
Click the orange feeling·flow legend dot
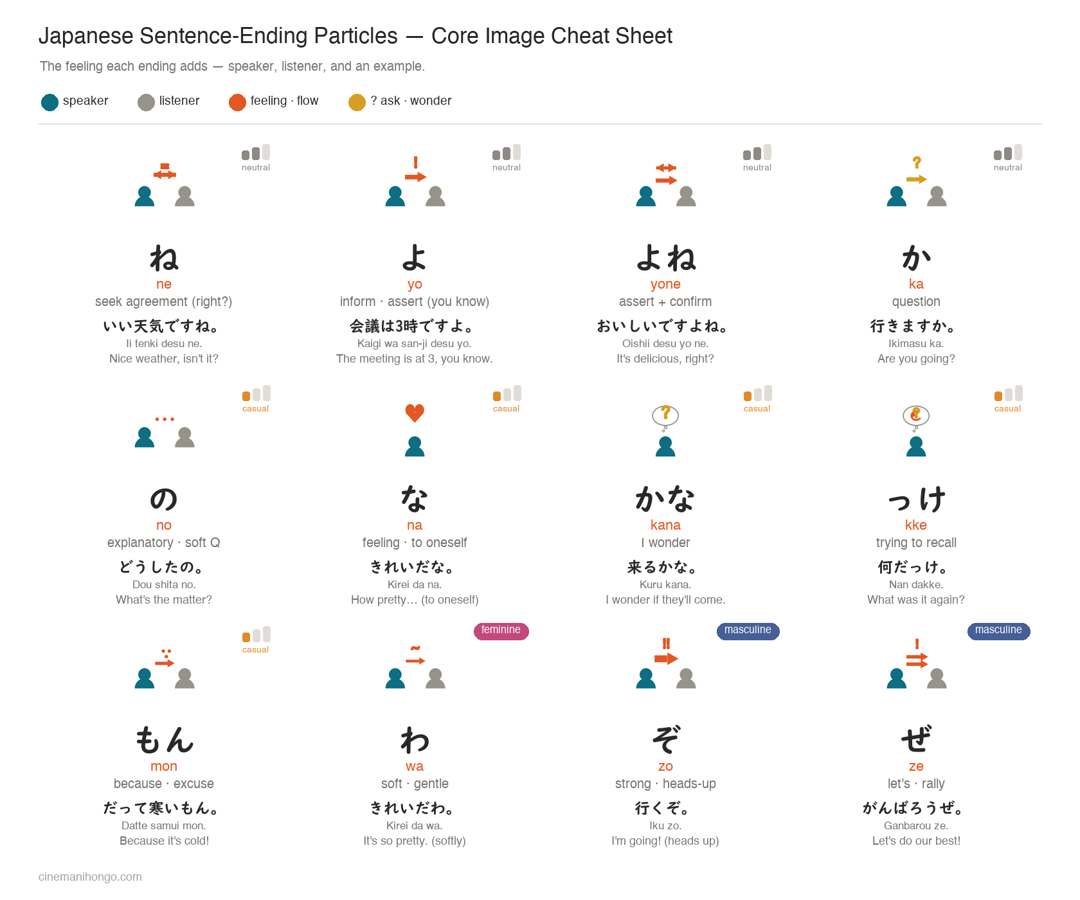[x=238, y=102]
